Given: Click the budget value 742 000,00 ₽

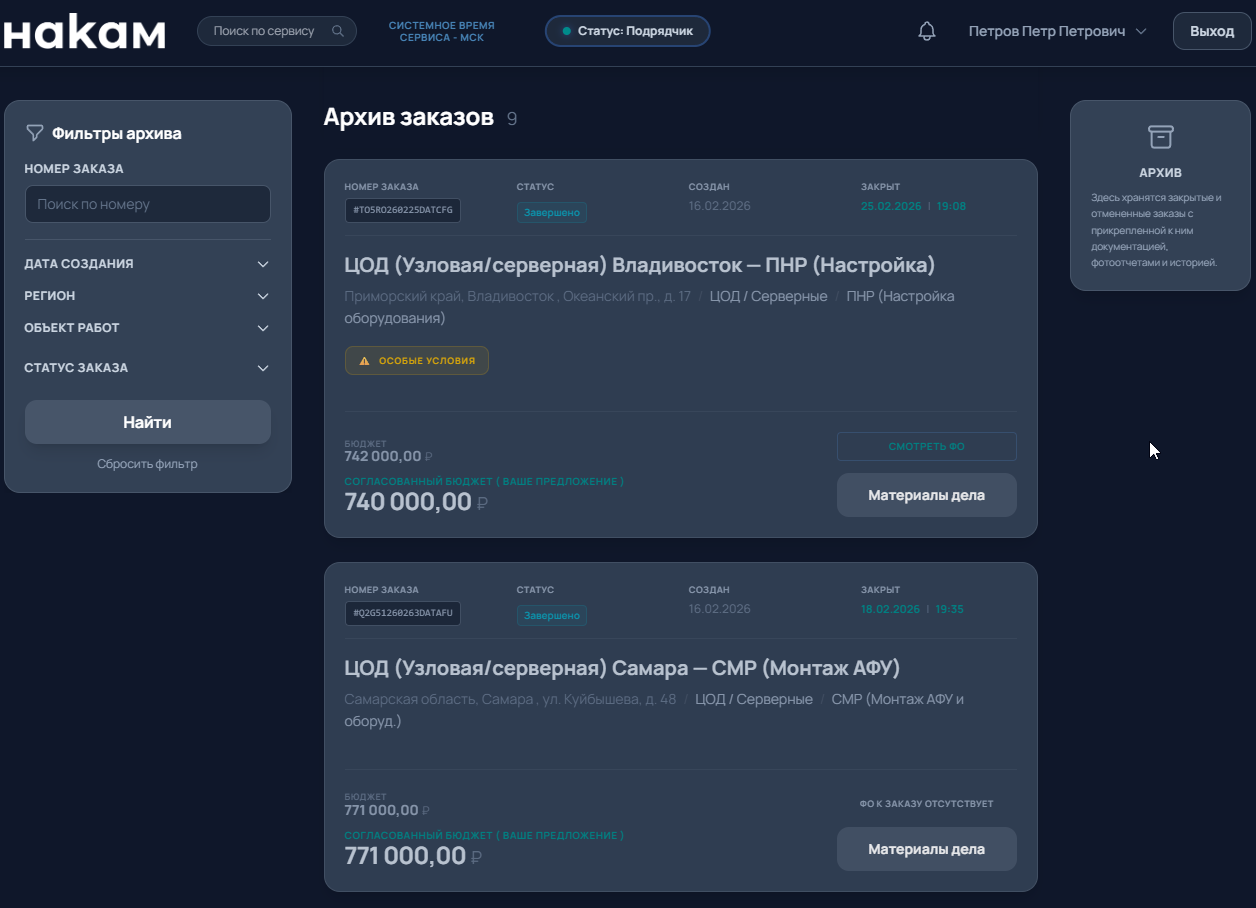Looking at the screenshot, I should 388,456.
